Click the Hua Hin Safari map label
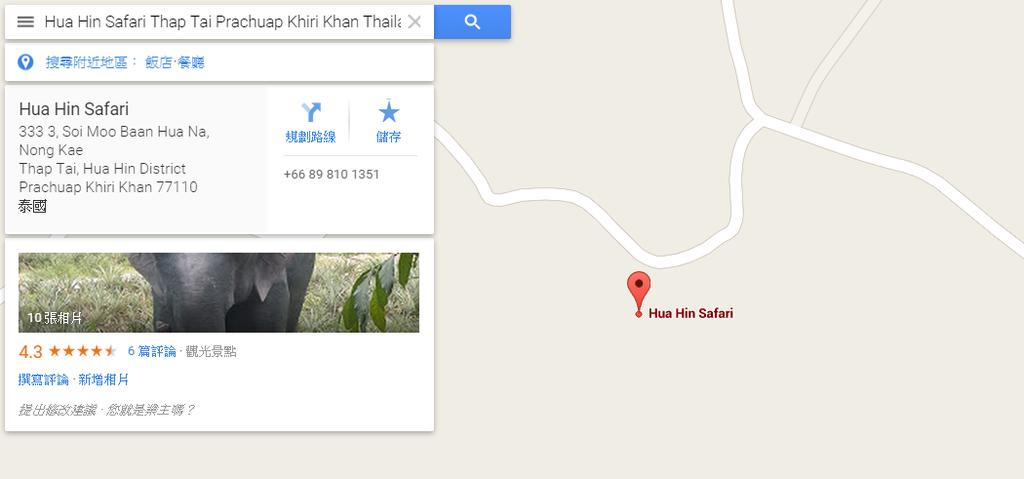 (690, 314)
